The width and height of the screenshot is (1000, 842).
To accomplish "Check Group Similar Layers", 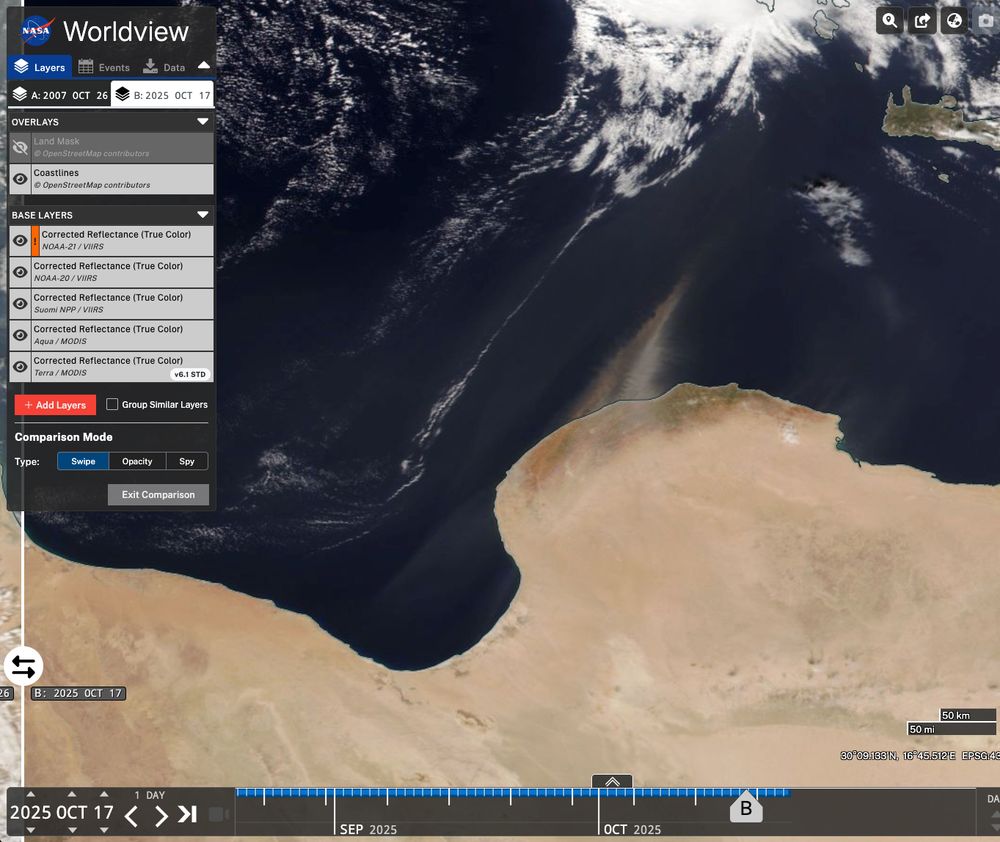I will coord(112,404).
